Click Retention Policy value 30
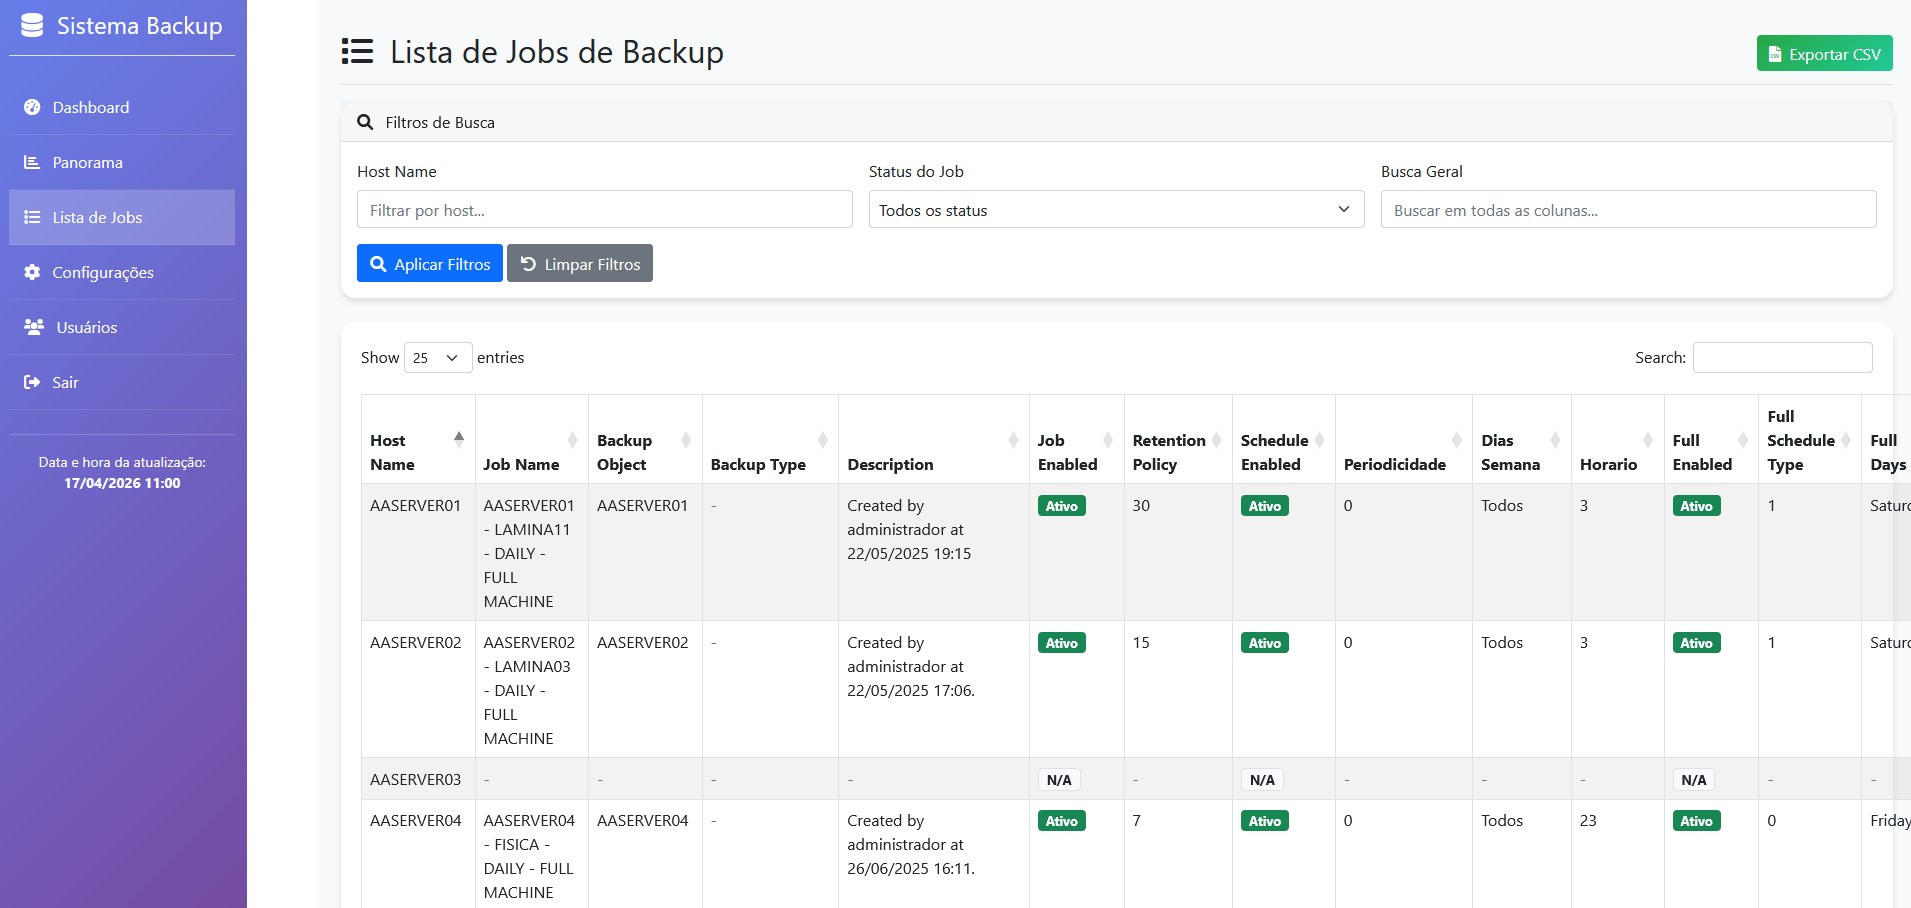1911x908 pixels. [x=1141, y=506]
